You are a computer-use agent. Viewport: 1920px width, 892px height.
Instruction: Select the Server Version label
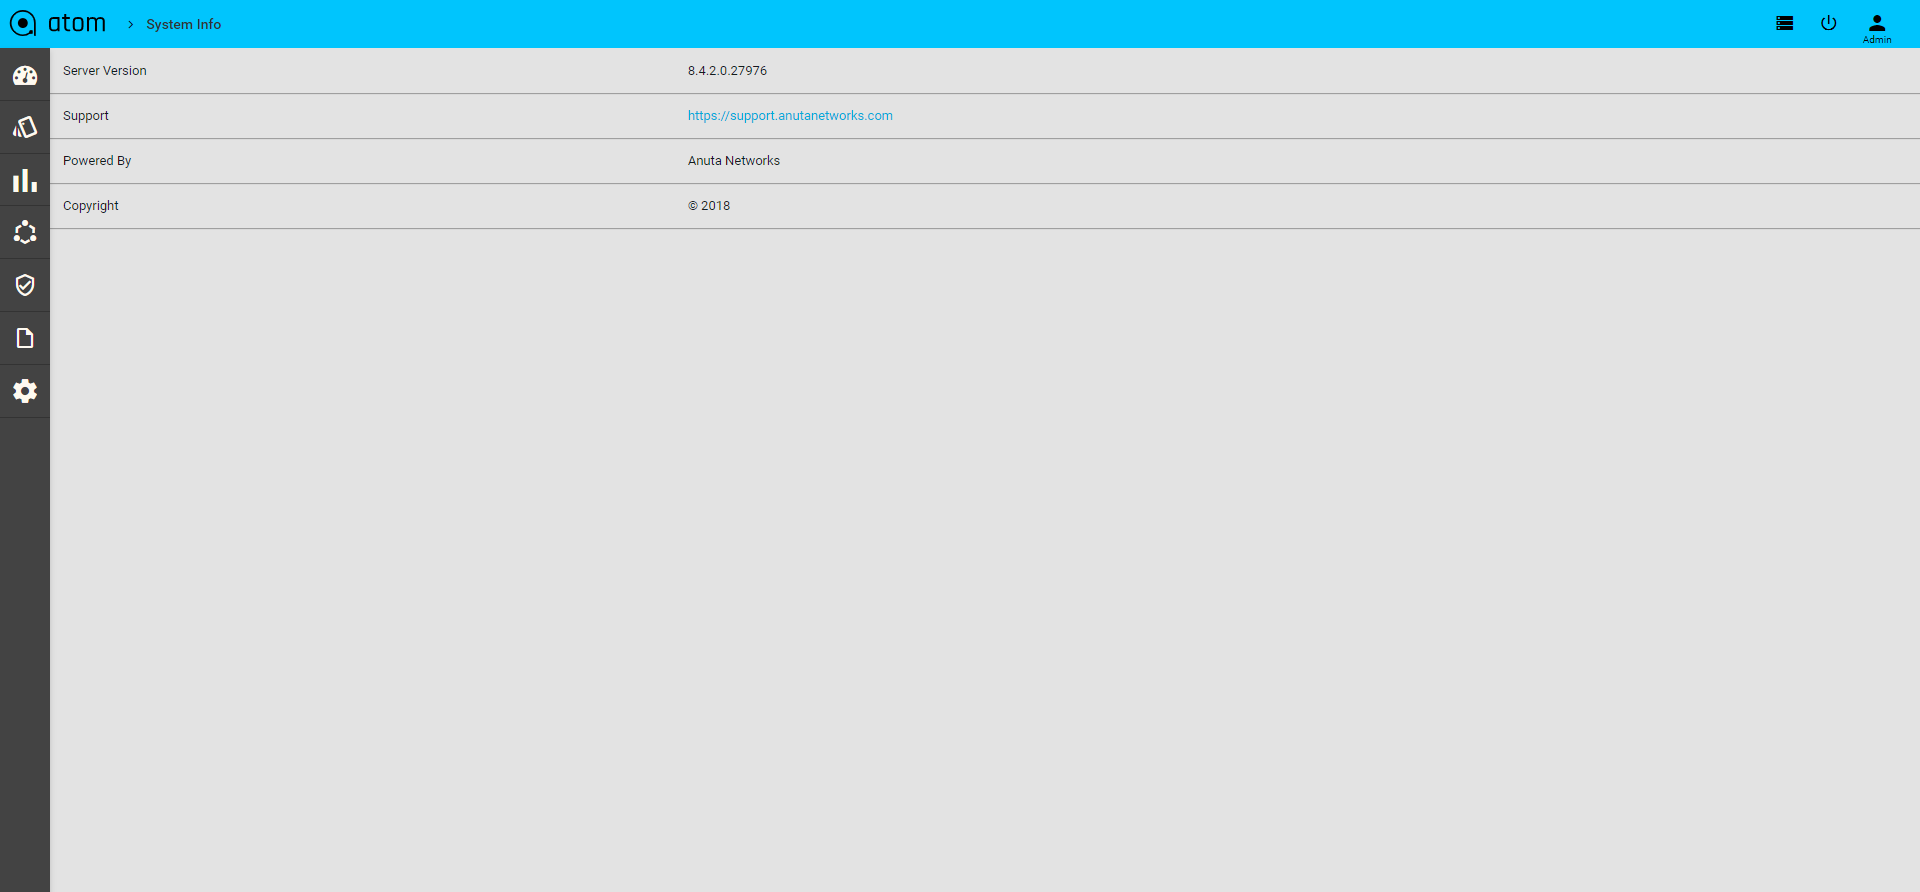105,71
